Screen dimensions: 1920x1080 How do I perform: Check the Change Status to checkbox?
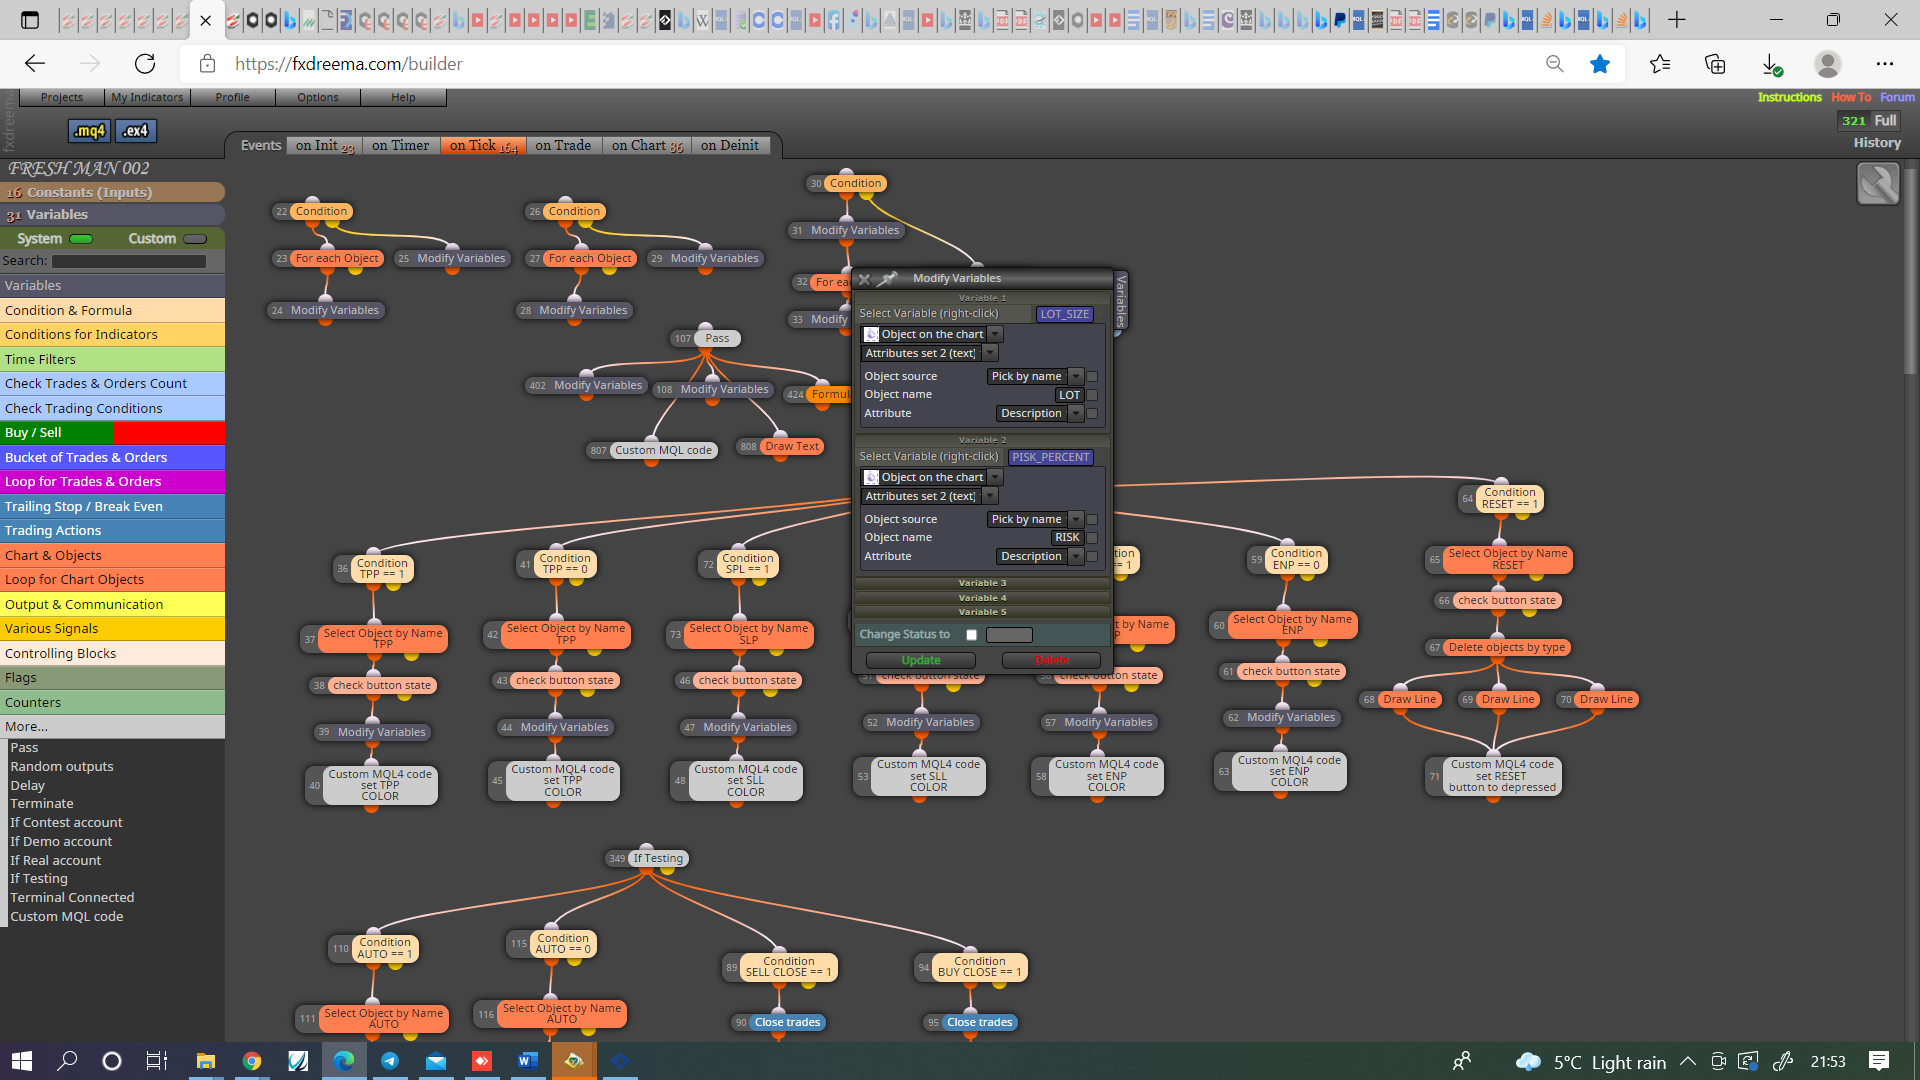[x=971, y=635]
